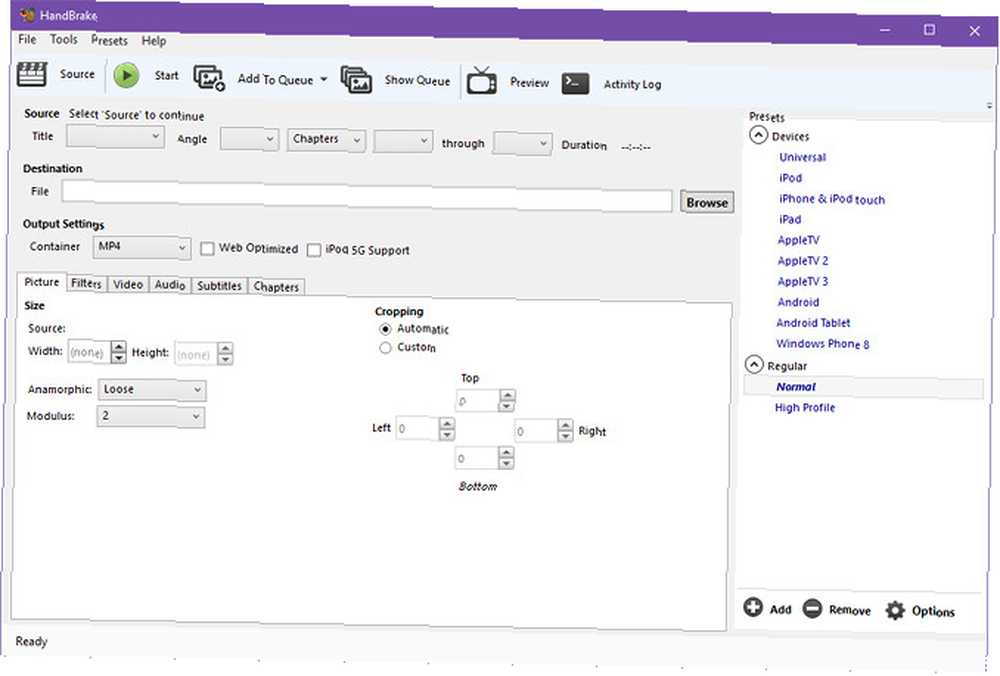Click the Preview television icon

pyautogui.click(x=482, y=81)
